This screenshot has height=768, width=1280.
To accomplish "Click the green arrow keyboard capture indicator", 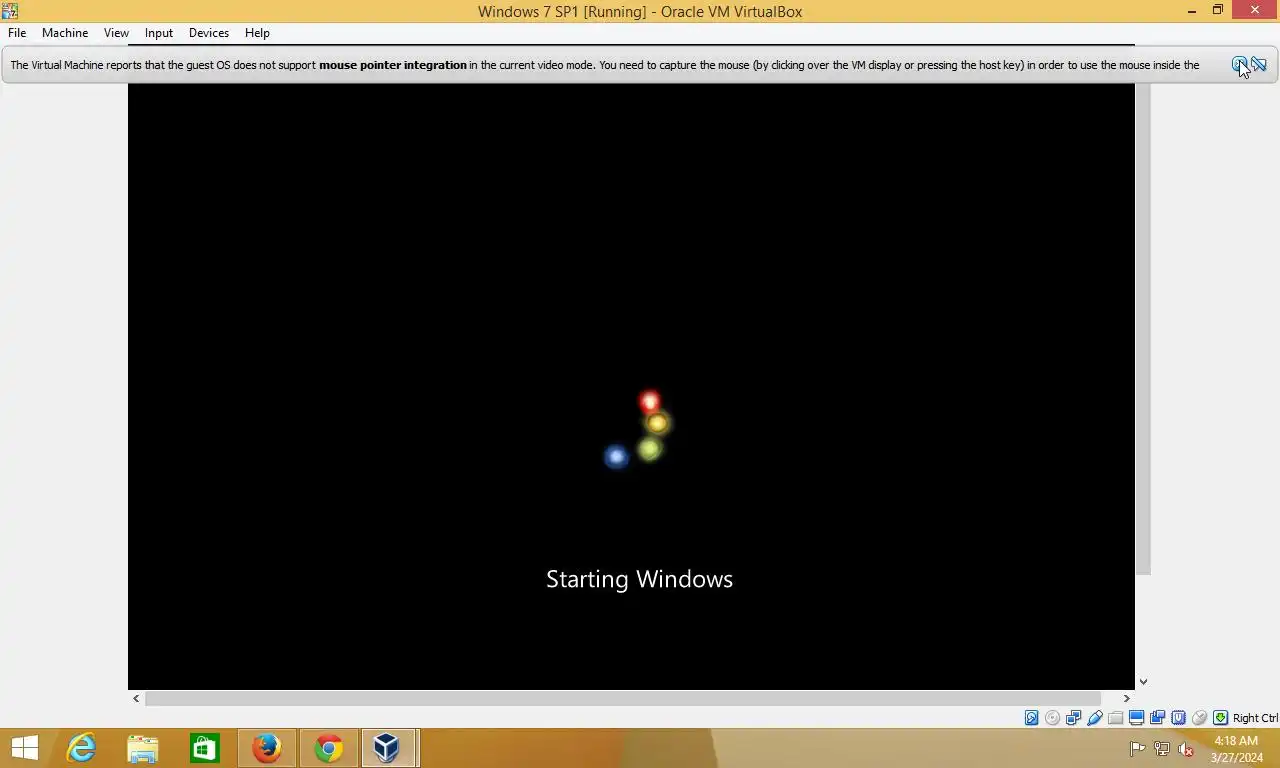I will (1220, 718).
